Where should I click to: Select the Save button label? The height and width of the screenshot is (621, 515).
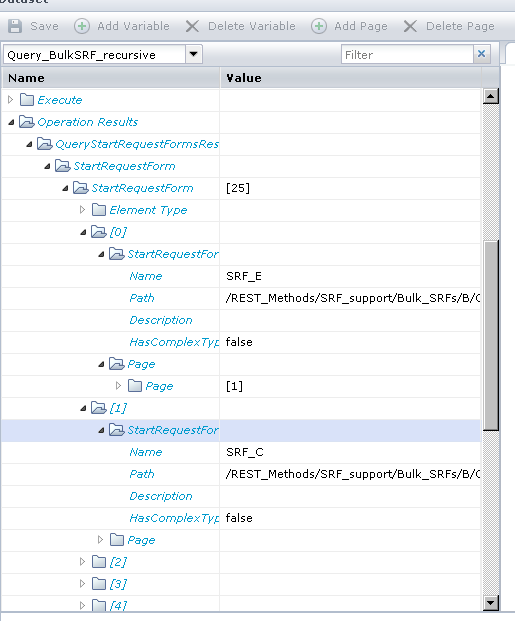pyautogui.click(x=44, y=26)
